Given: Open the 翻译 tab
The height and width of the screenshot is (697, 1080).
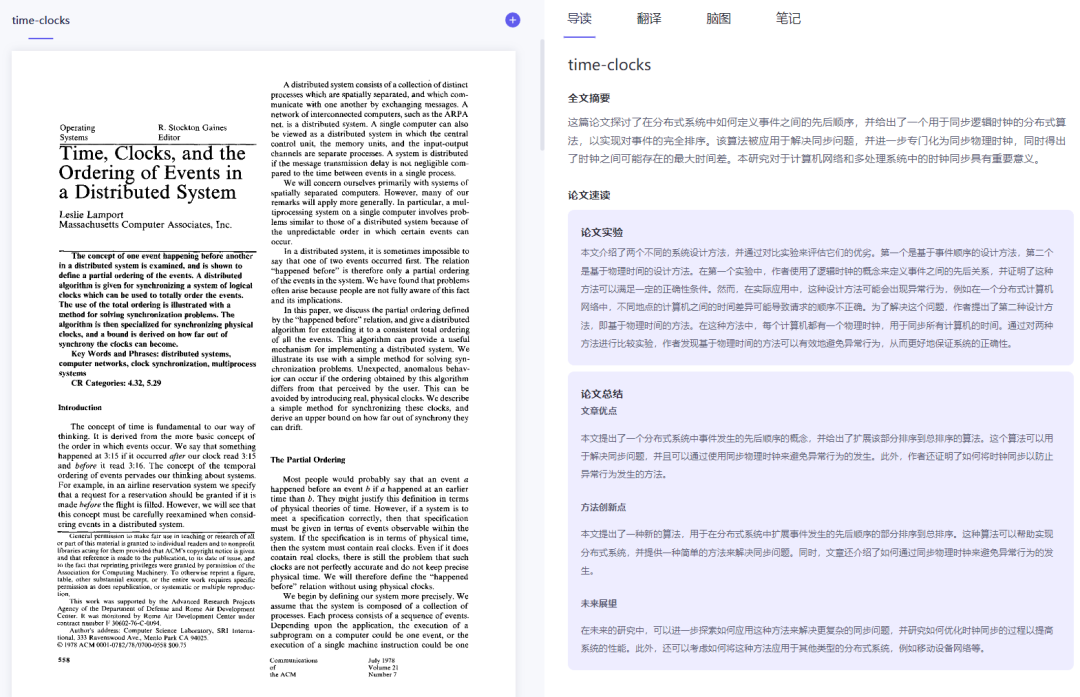Looking at the screenshot, I should pos(649,19).
